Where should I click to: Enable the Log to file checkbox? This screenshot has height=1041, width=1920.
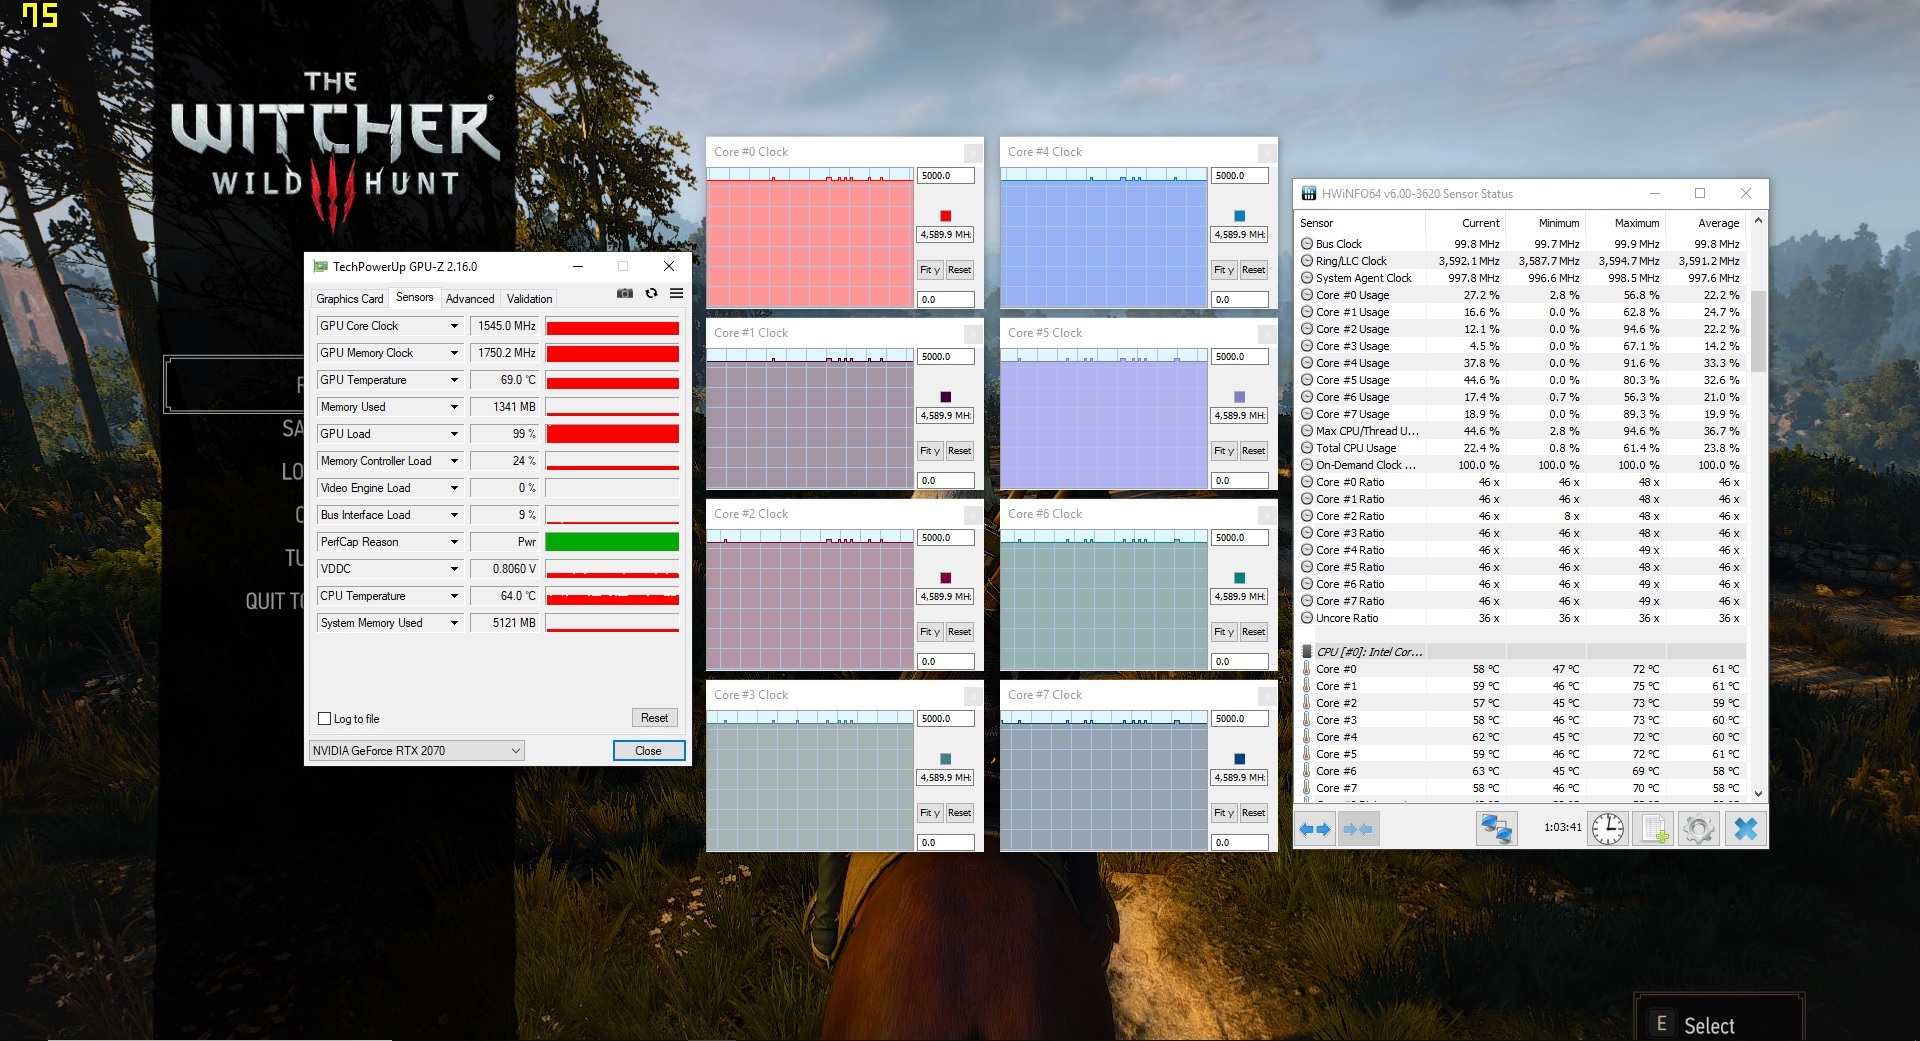(x=324, y=719)
